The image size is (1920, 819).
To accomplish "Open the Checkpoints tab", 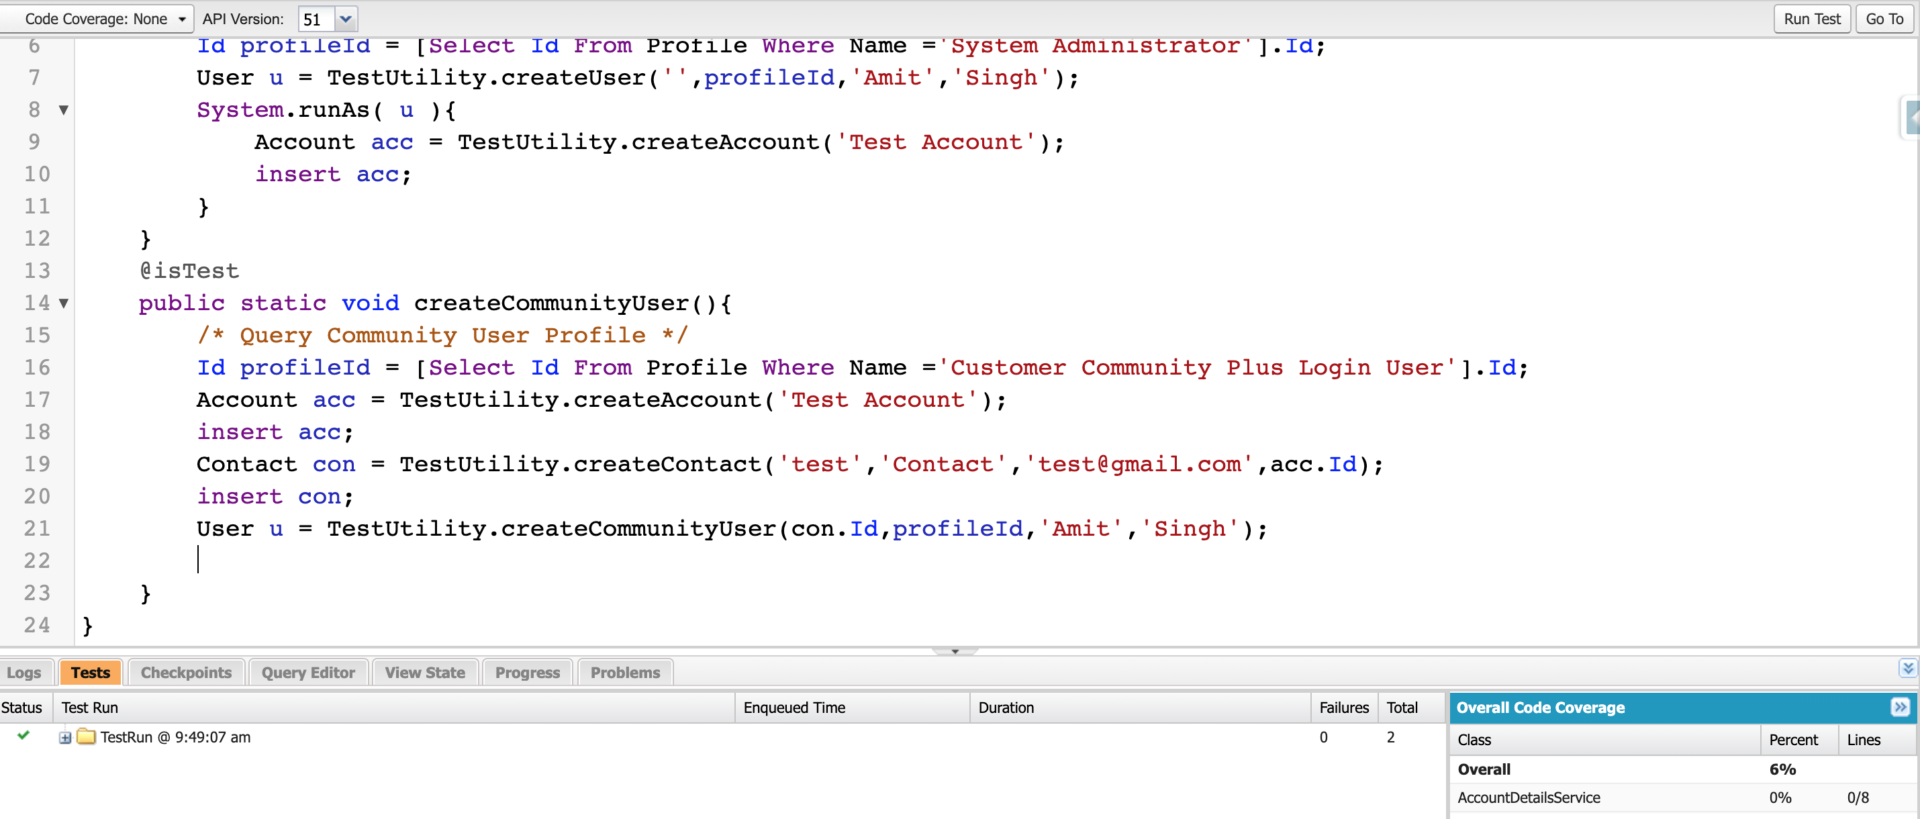I will [186, 673].
